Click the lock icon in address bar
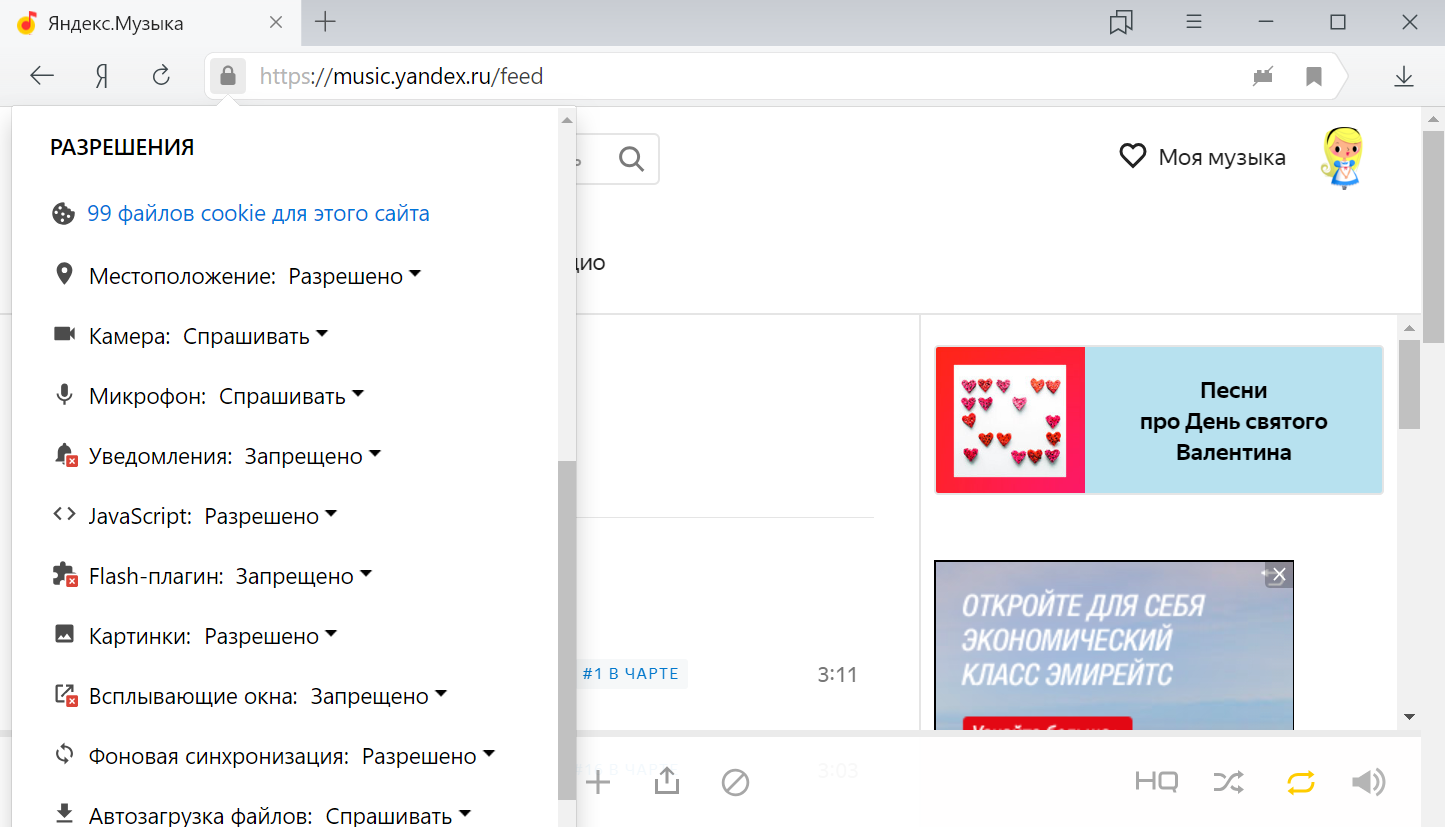Screen dimensions: 1445x827 click(228, 76)
